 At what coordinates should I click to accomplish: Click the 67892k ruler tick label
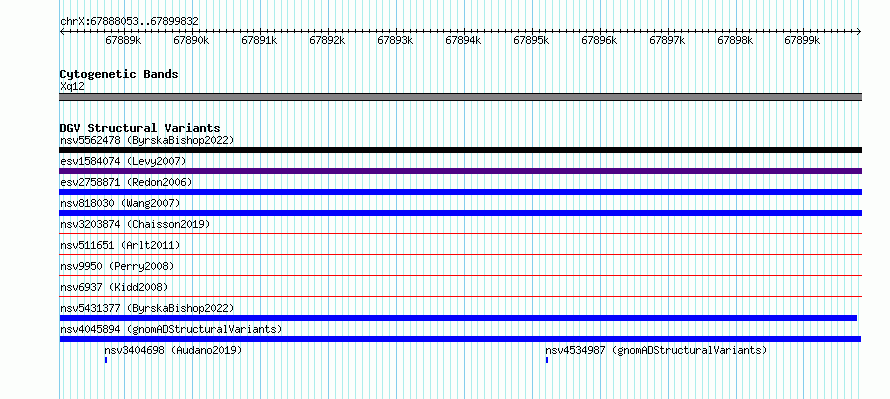[x=328, y=40]
